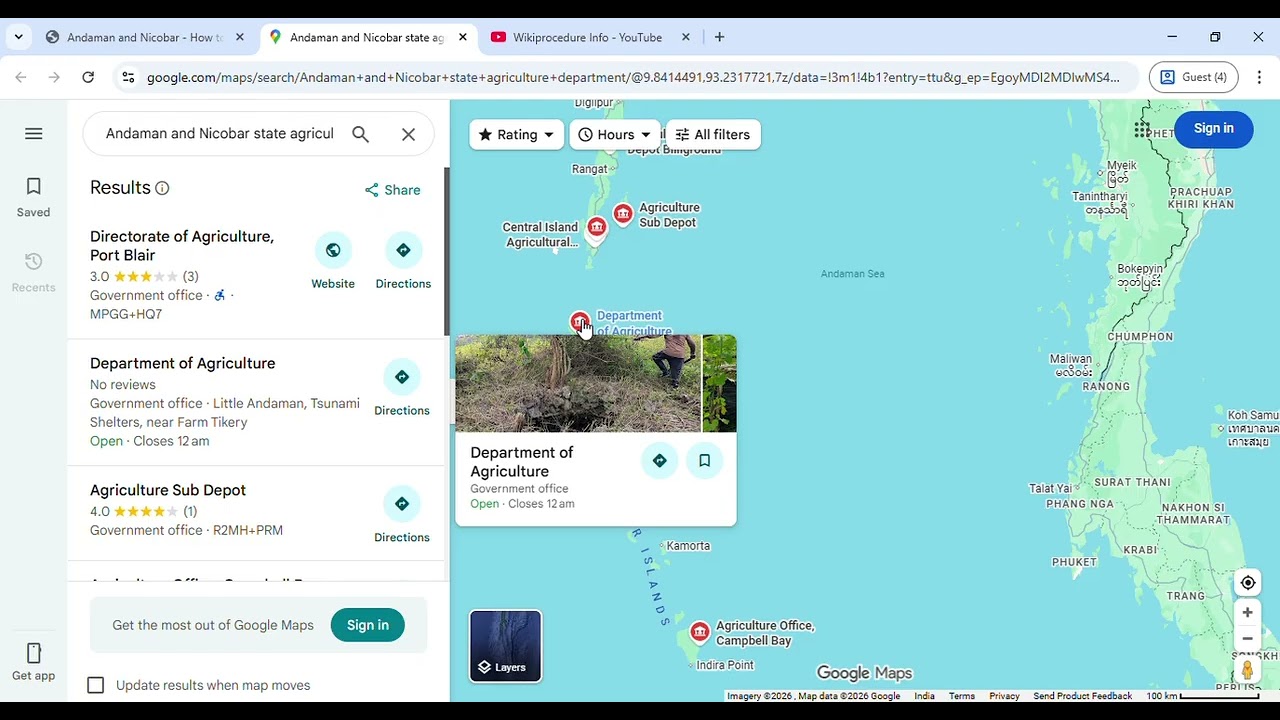
Task: Click the search input field
Action: pyautogui.click(x=220, y=134)
